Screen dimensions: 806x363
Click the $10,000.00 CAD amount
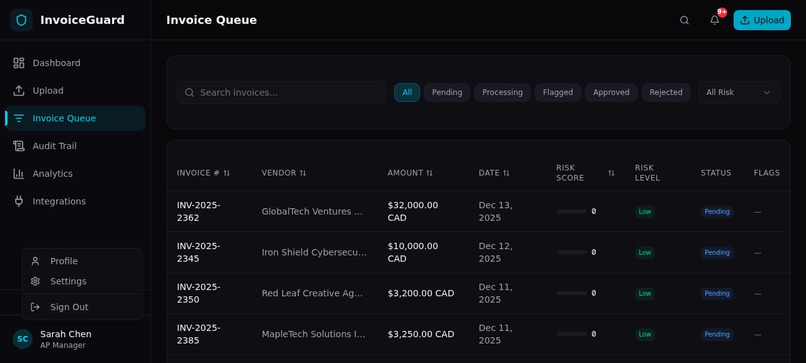pyautogui.click(x=413, y=252)
